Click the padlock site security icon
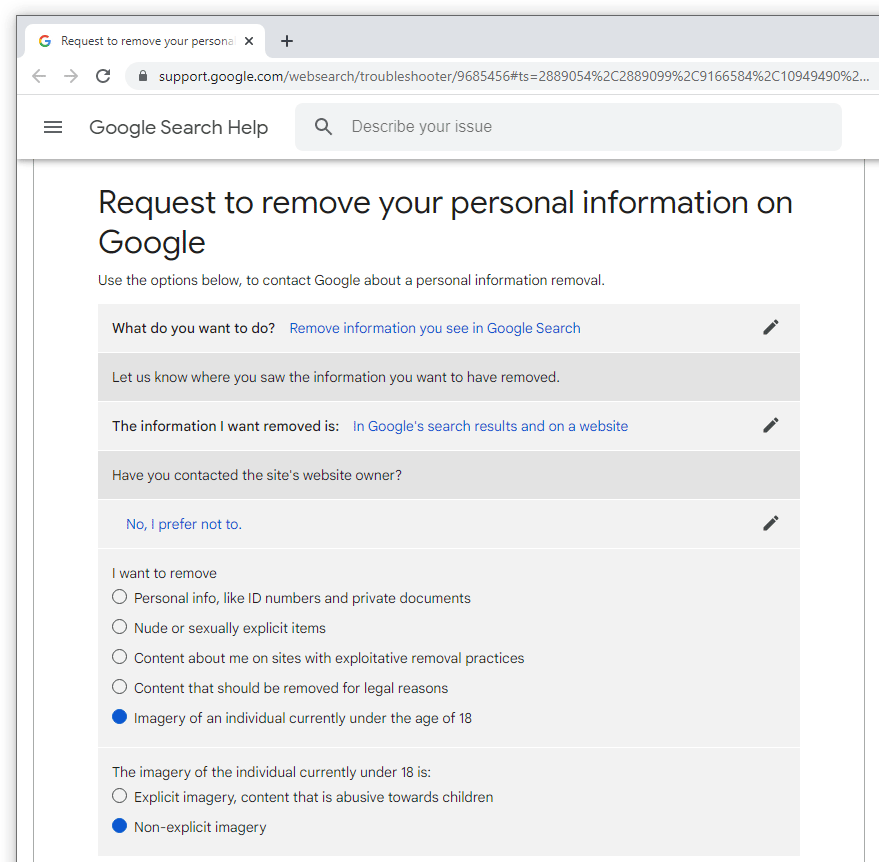Viewport: 879px width, 862px height. [x=143, y=76]
